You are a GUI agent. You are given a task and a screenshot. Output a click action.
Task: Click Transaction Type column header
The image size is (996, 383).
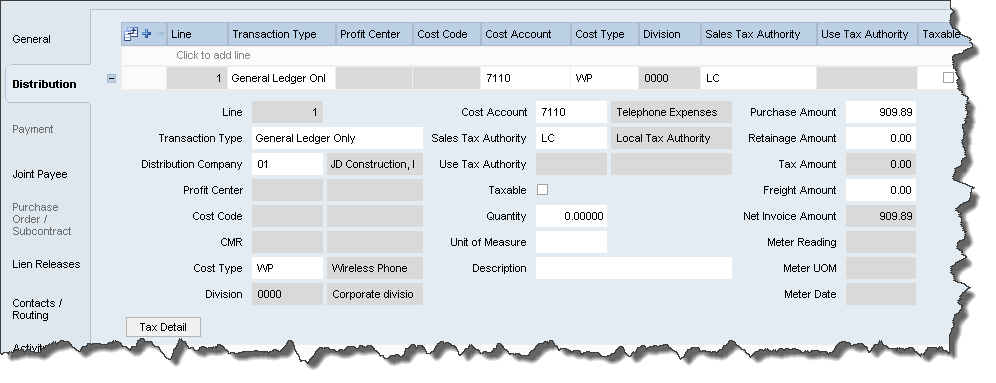(281, 34)
